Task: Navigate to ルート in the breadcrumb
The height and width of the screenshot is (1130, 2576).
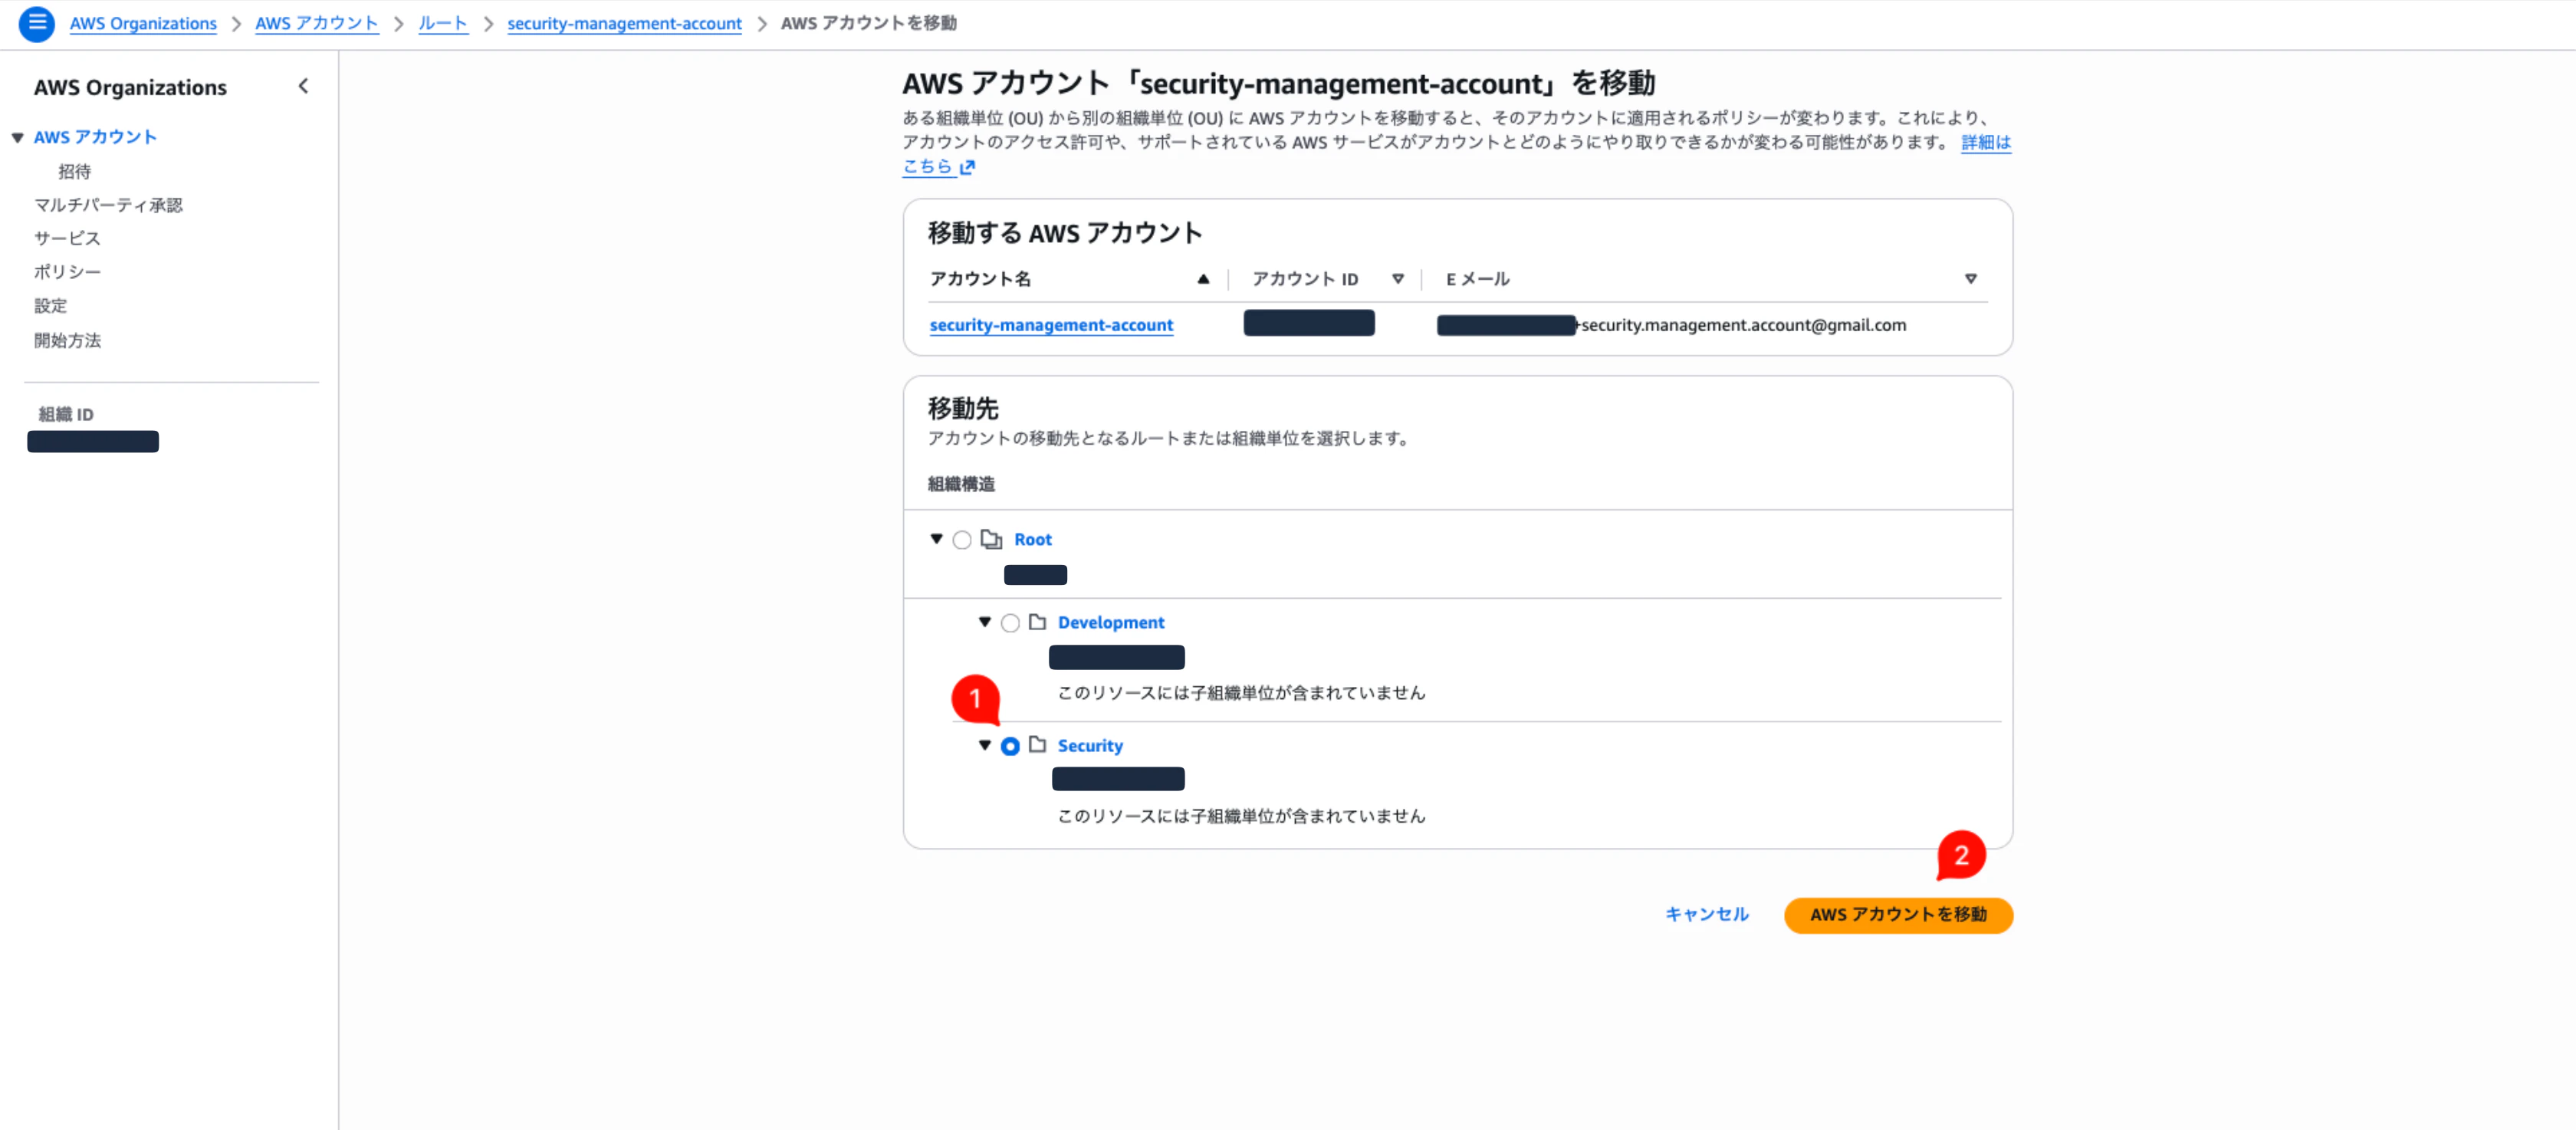Action: point(443,23)
